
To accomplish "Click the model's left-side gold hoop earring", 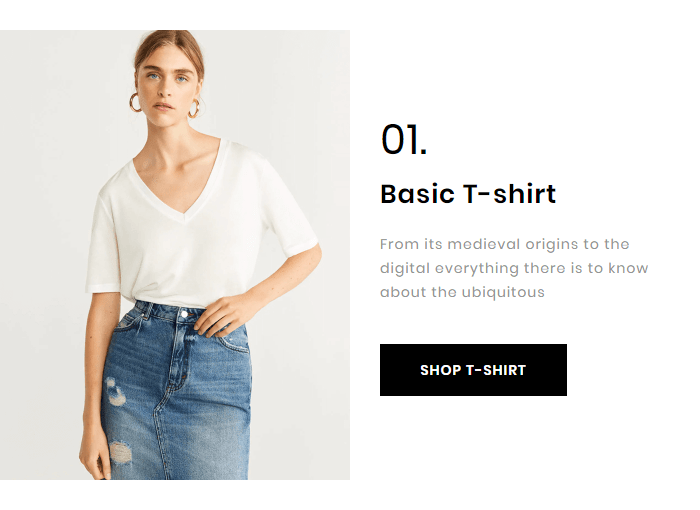I will pos(135,102).
